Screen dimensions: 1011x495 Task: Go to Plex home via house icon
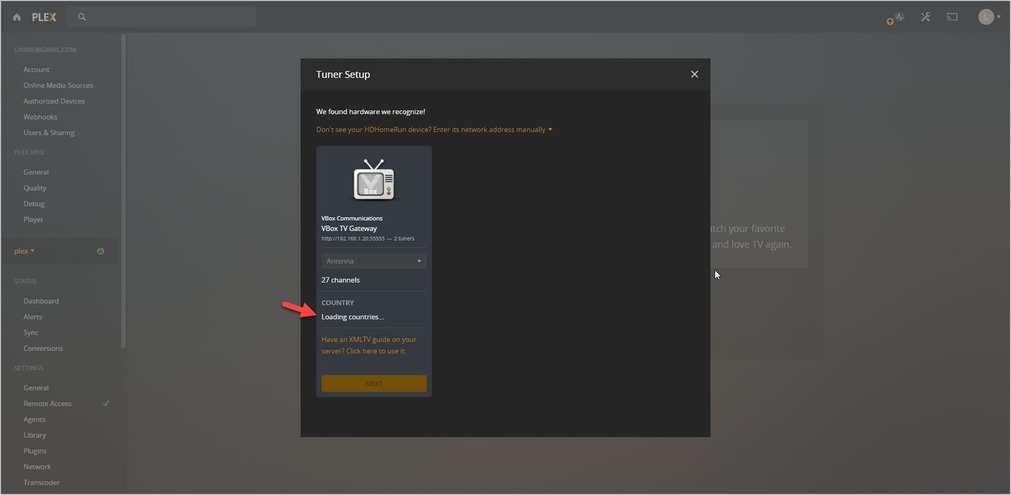17,17
